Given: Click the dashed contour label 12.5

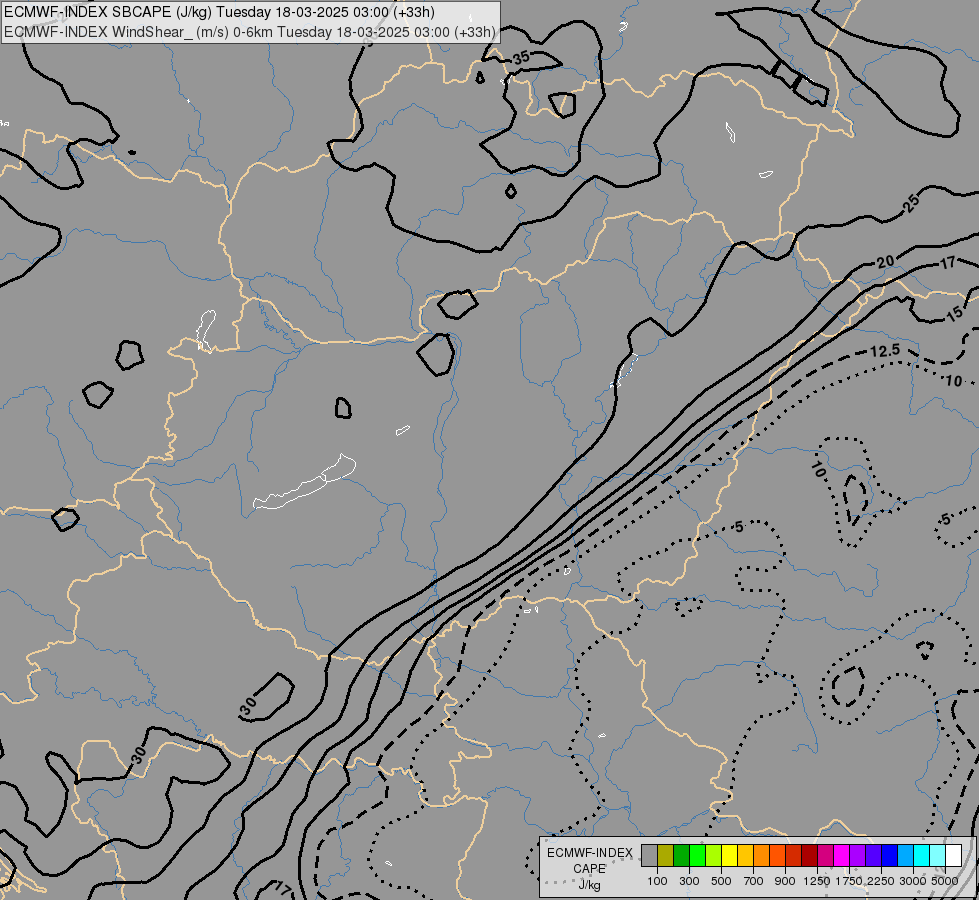Looking at the screenshot, I should click(x=885, y=351).
